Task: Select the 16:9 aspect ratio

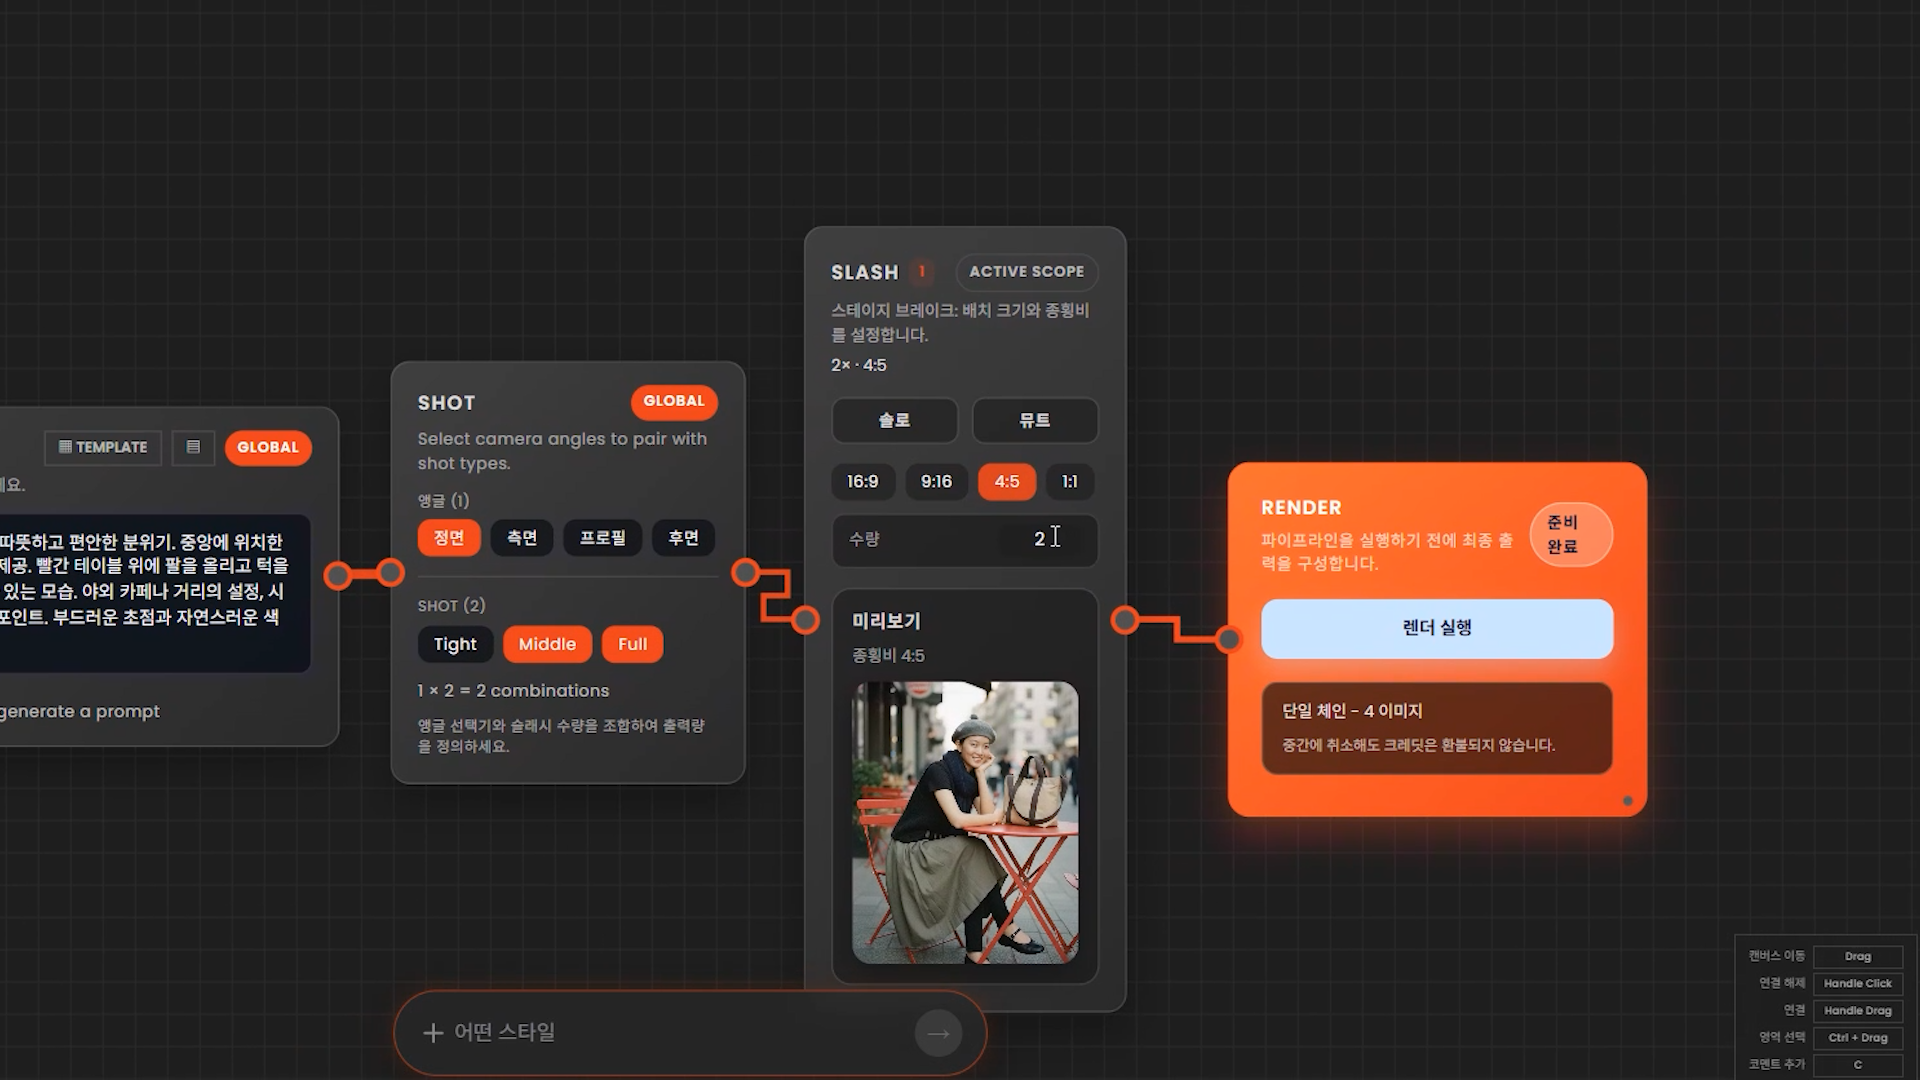Action: [x=862, y=482]
